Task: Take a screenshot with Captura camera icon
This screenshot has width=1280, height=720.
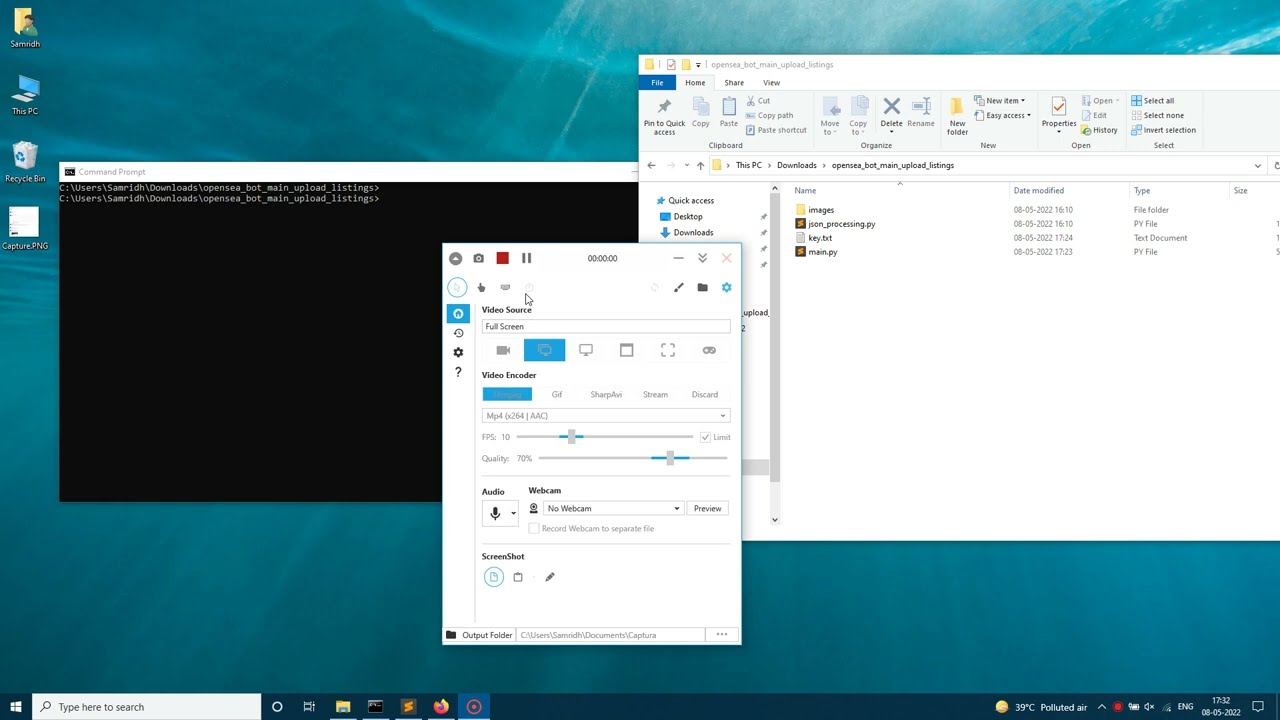Action: [479, 258]
